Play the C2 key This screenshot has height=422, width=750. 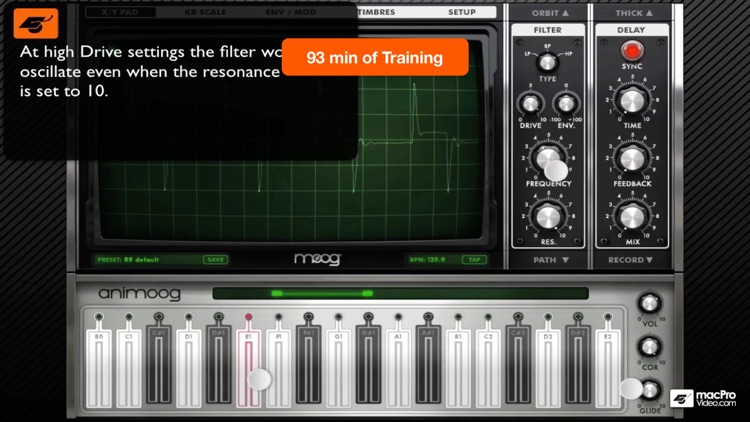(488, 368)
